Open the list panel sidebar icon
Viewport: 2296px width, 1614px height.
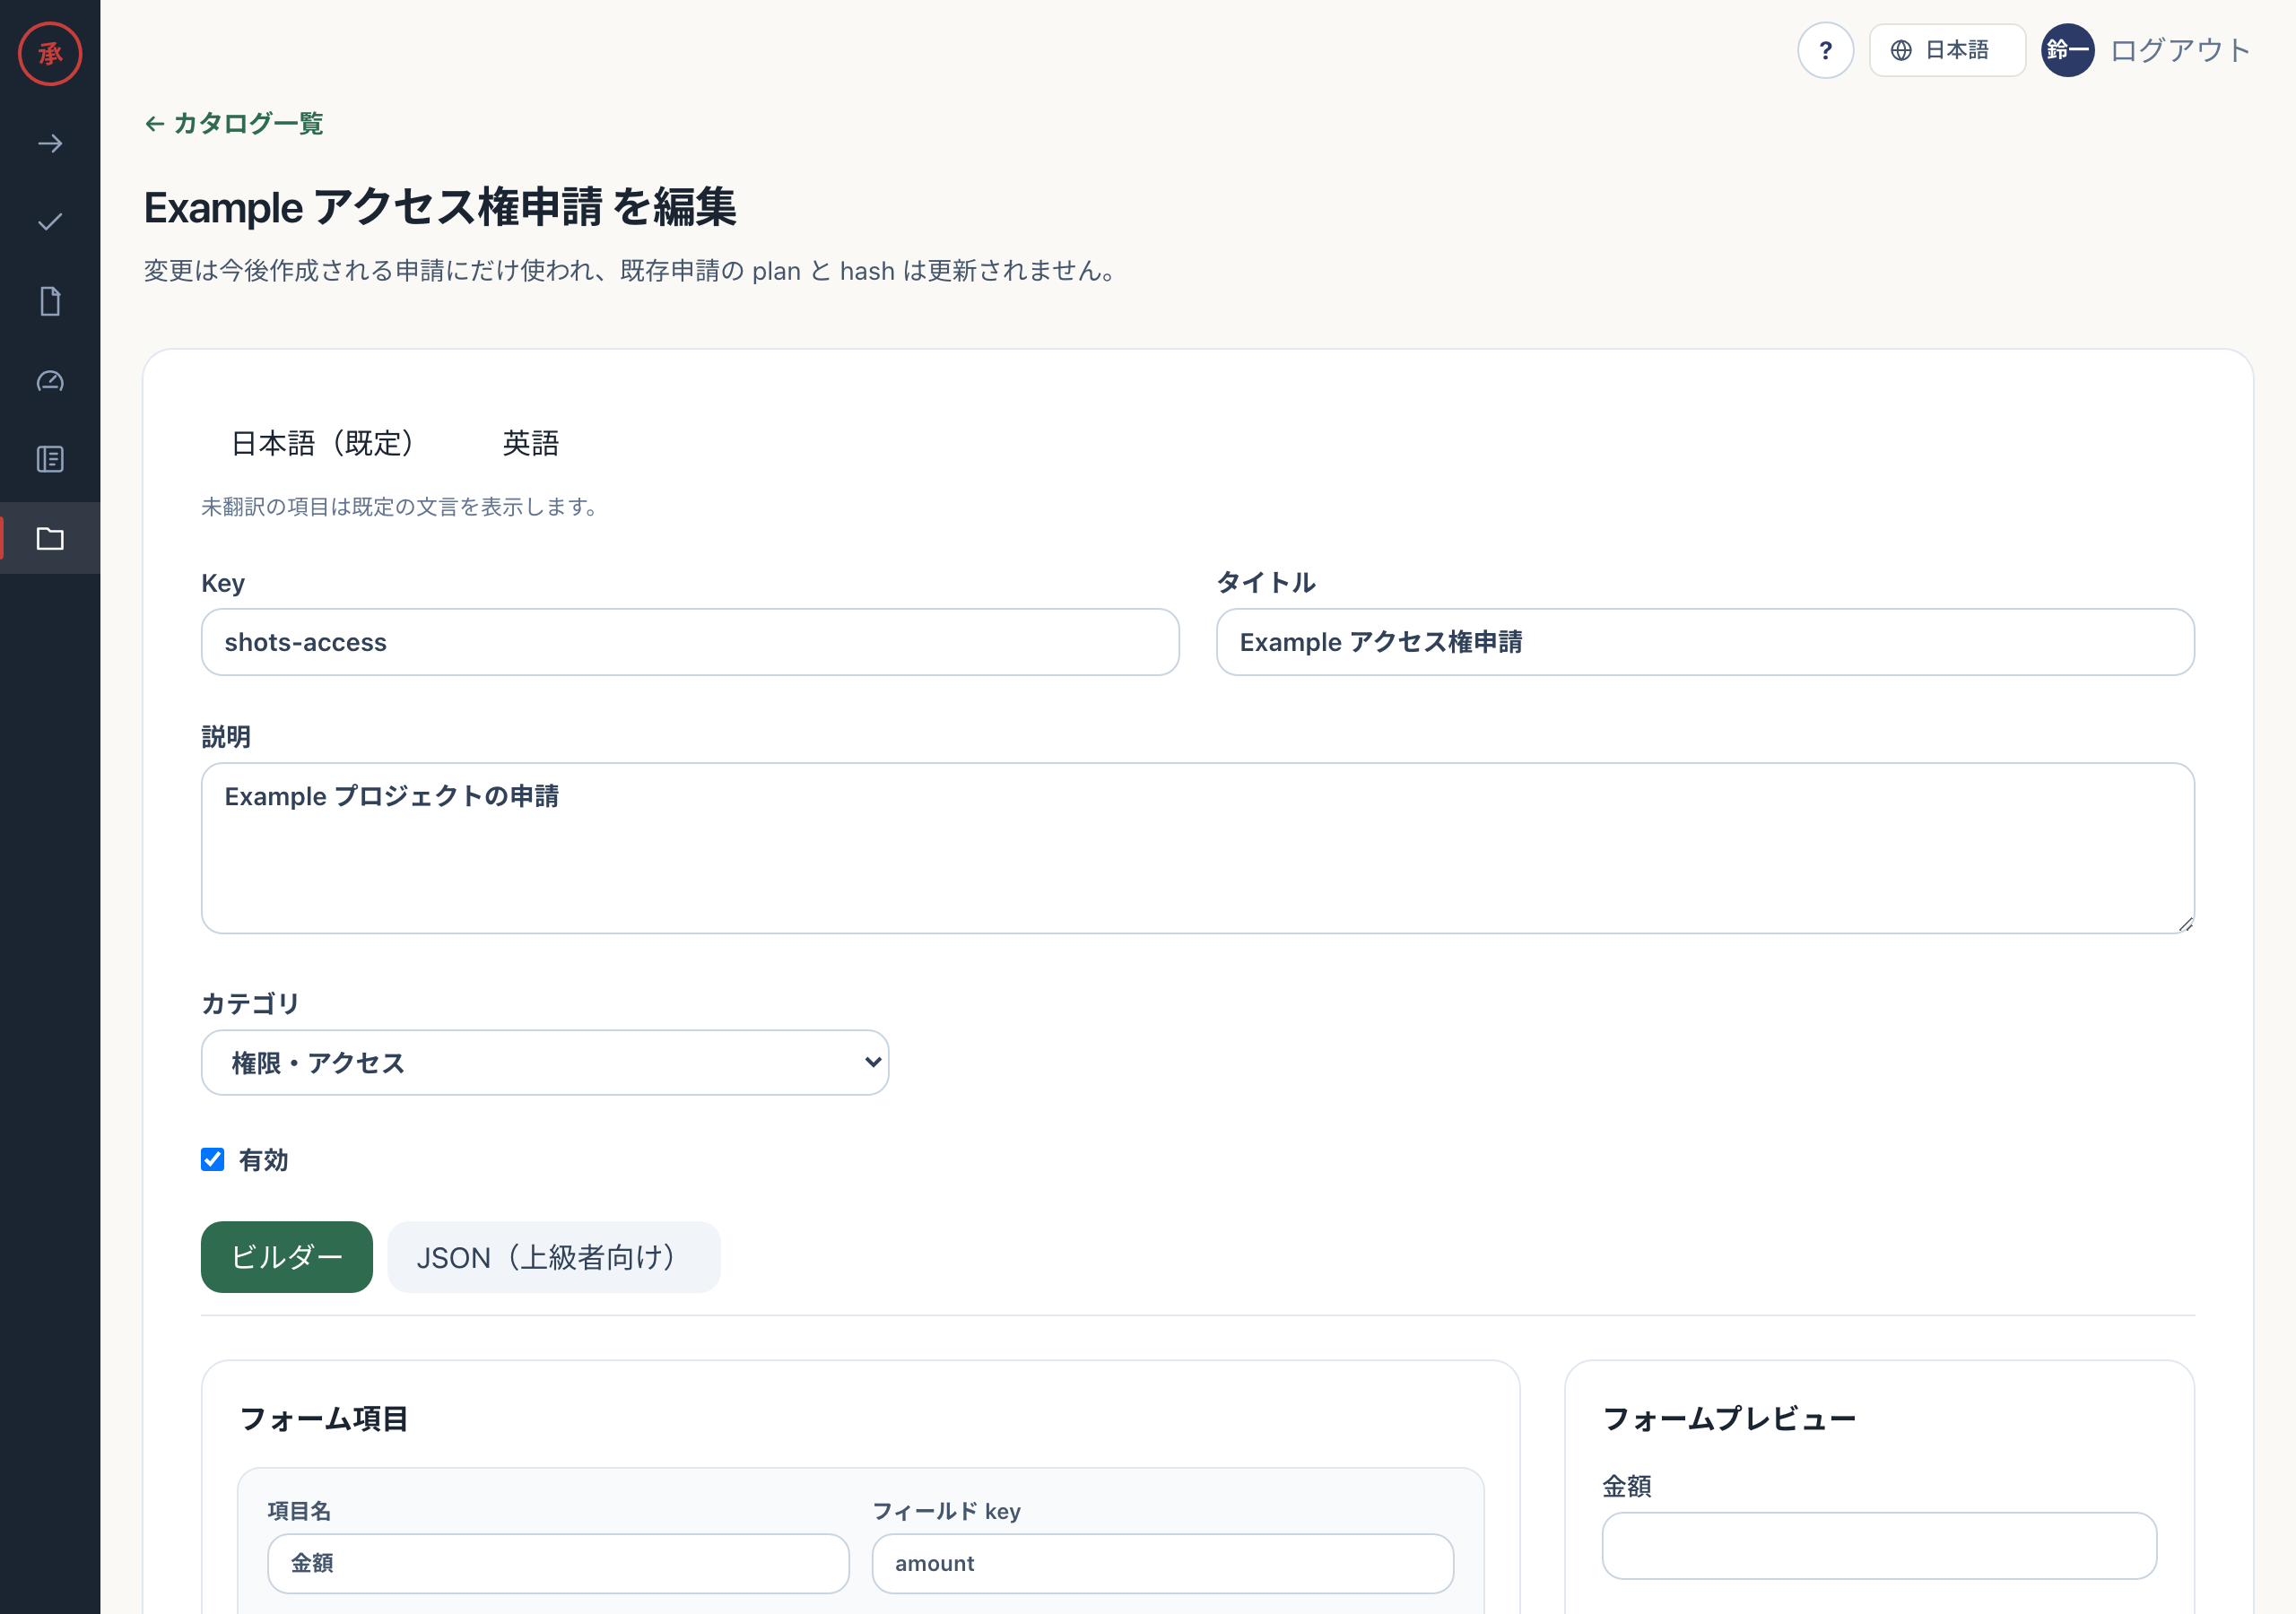coord(50,459)
